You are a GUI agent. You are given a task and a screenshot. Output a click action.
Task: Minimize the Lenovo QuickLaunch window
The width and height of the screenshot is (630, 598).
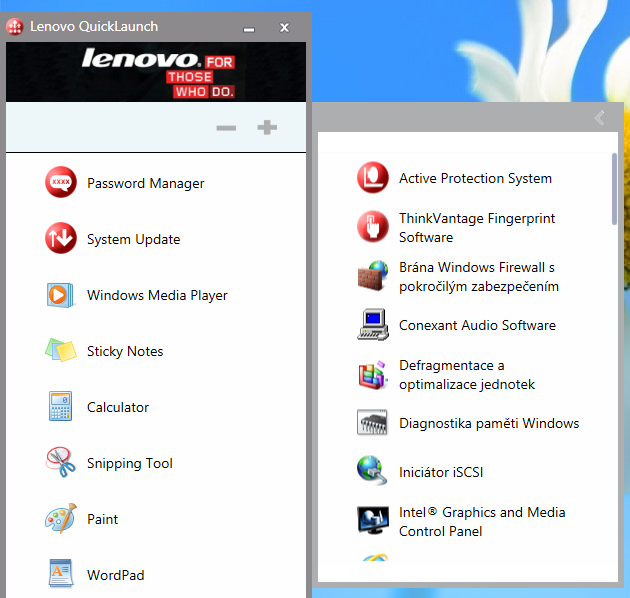click(249, 29)
